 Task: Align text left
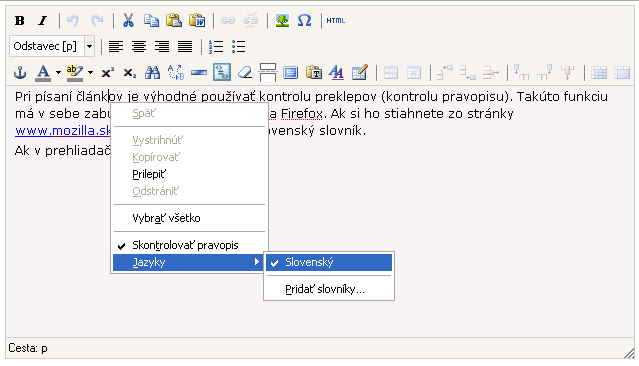click(x=116, y=46)
